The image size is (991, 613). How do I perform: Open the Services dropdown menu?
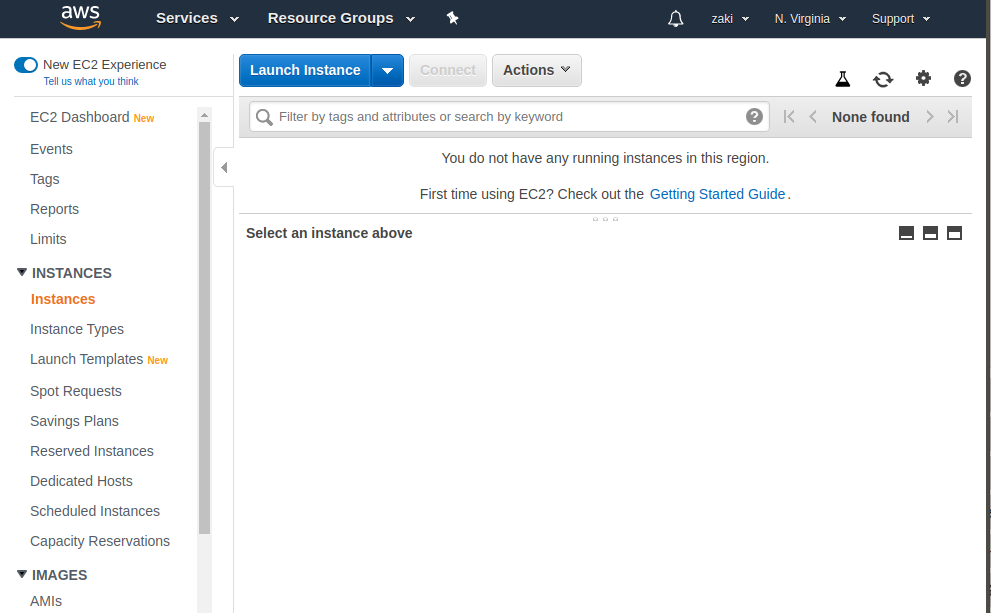coord(197,18)
